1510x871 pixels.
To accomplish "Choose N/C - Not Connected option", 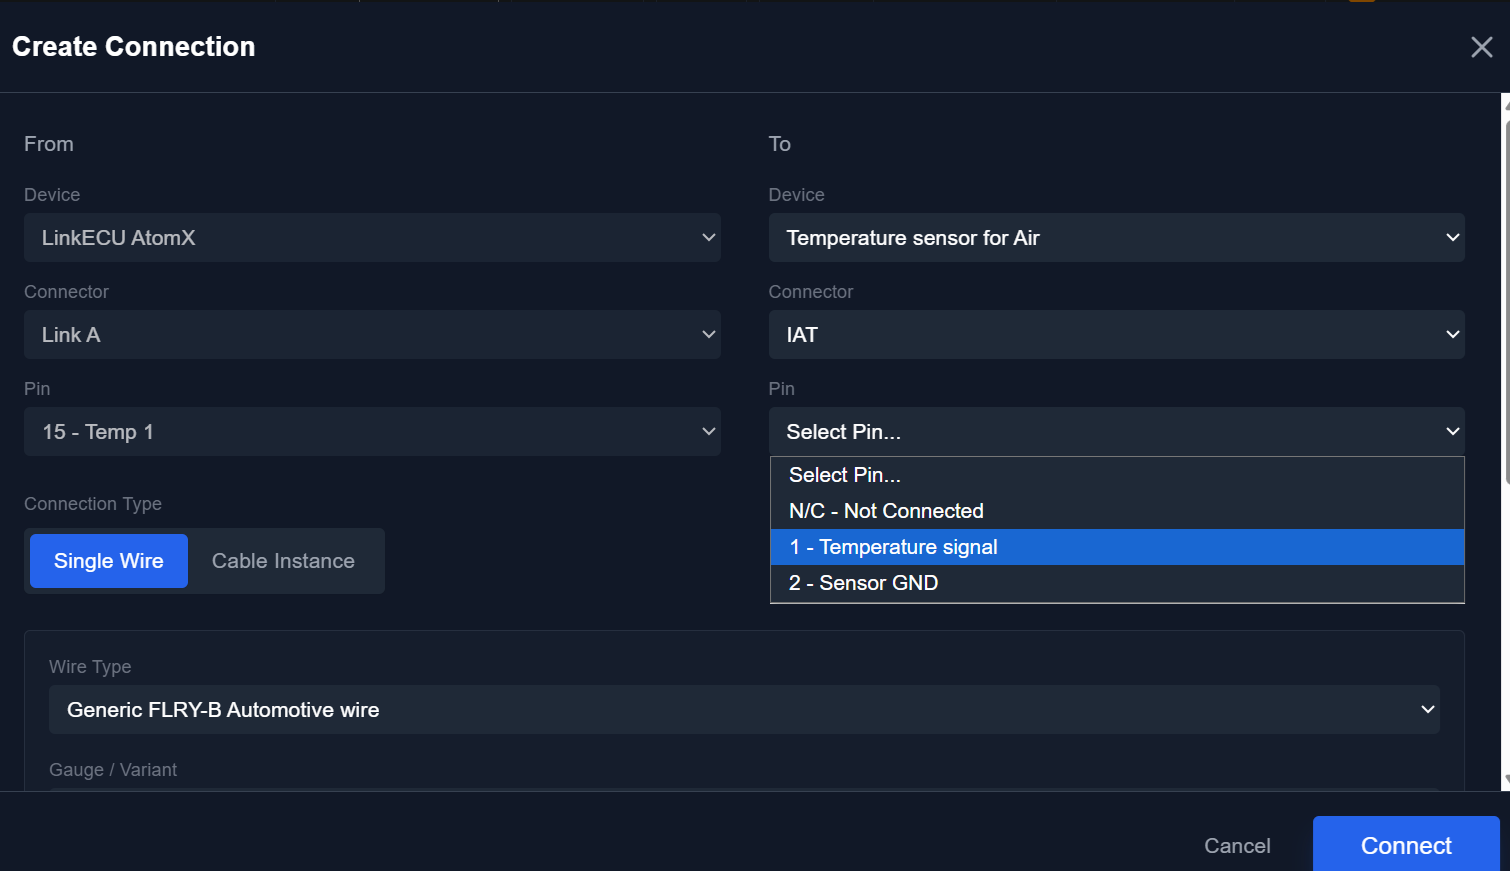I will tap(1117, 511).
